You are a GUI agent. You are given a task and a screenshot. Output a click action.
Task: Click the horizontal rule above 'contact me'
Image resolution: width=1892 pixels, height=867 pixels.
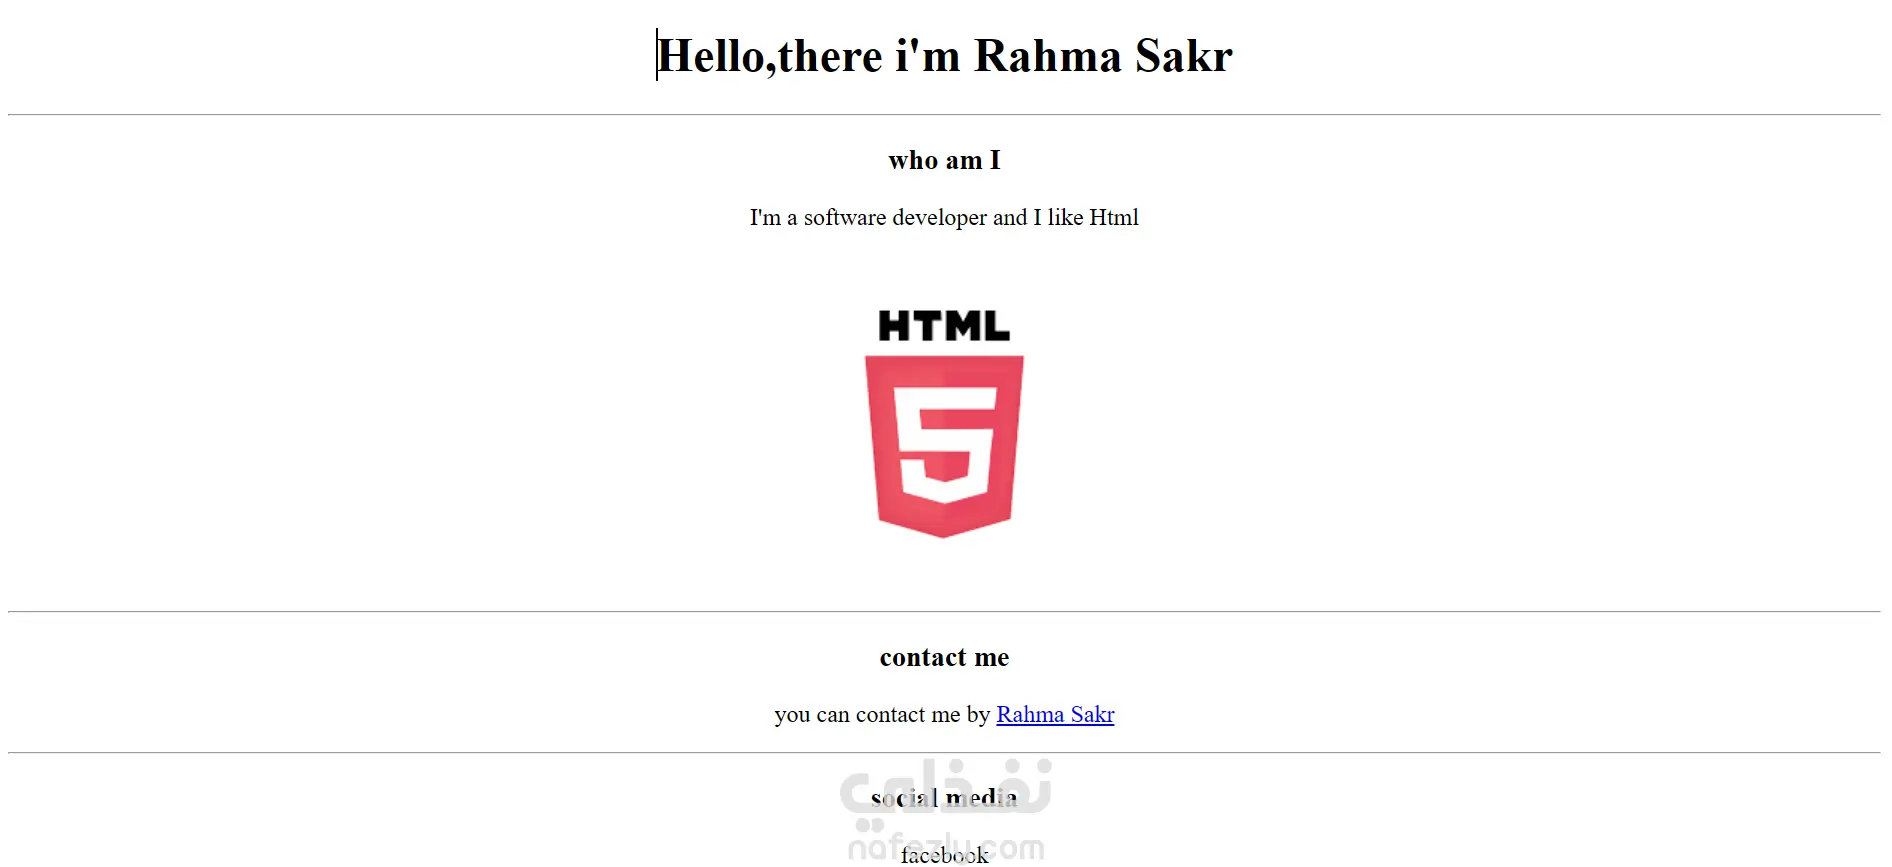click(x=944, y=611)
